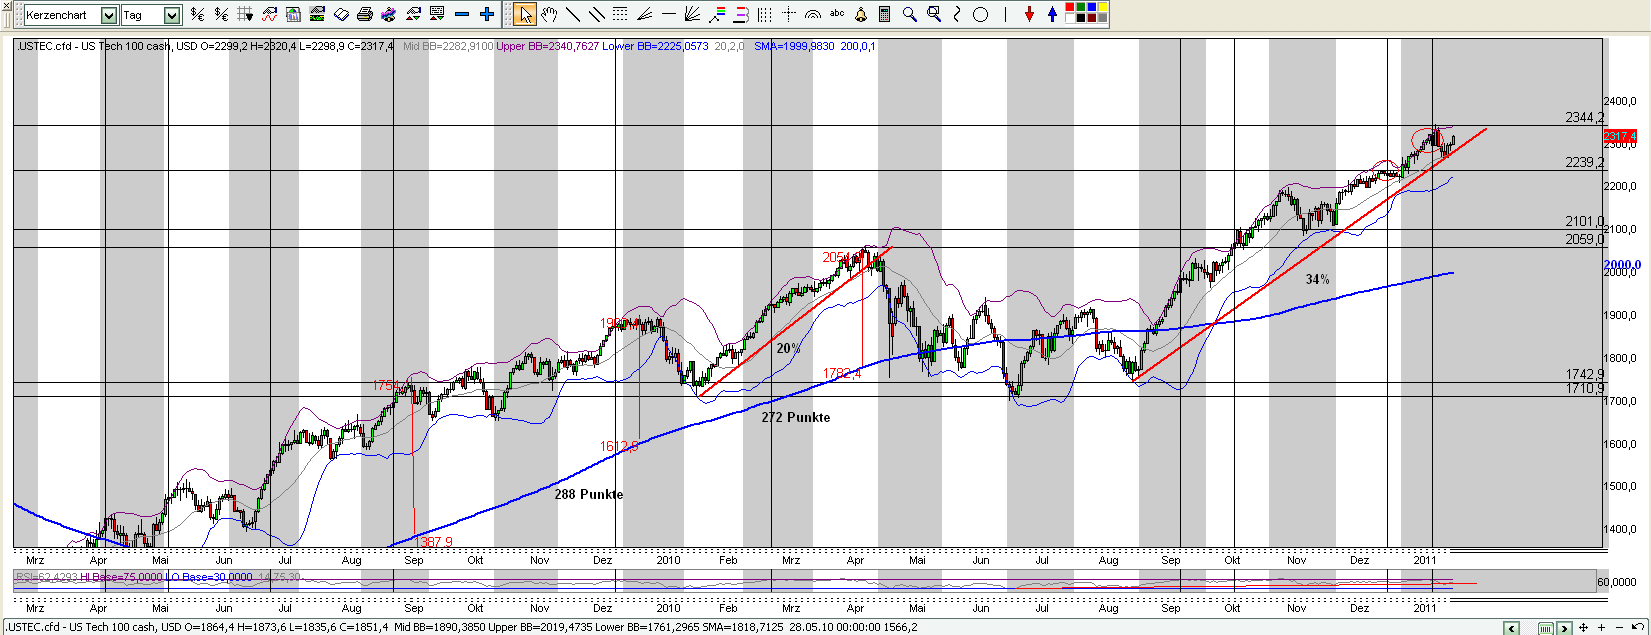Viewport: 1651px width, 635px height.
Task: Select the vertical time zones tool
Action: pyautogui.click(x=765, y=15)
